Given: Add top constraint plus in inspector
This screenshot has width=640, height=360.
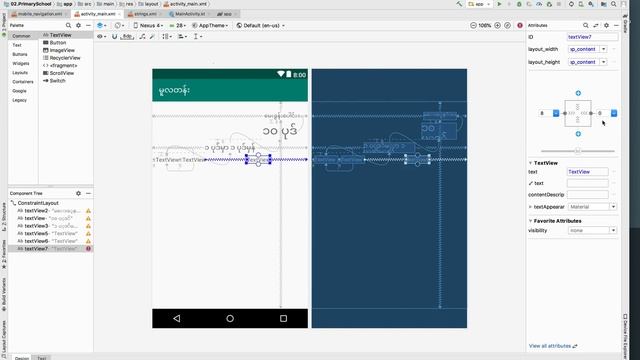Looking at the screenshot, I should tap(578, 93).
